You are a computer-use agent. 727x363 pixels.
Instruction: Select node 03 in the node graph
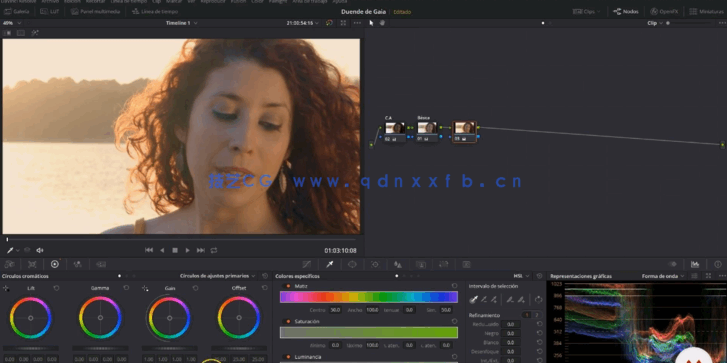click(464, 132)
